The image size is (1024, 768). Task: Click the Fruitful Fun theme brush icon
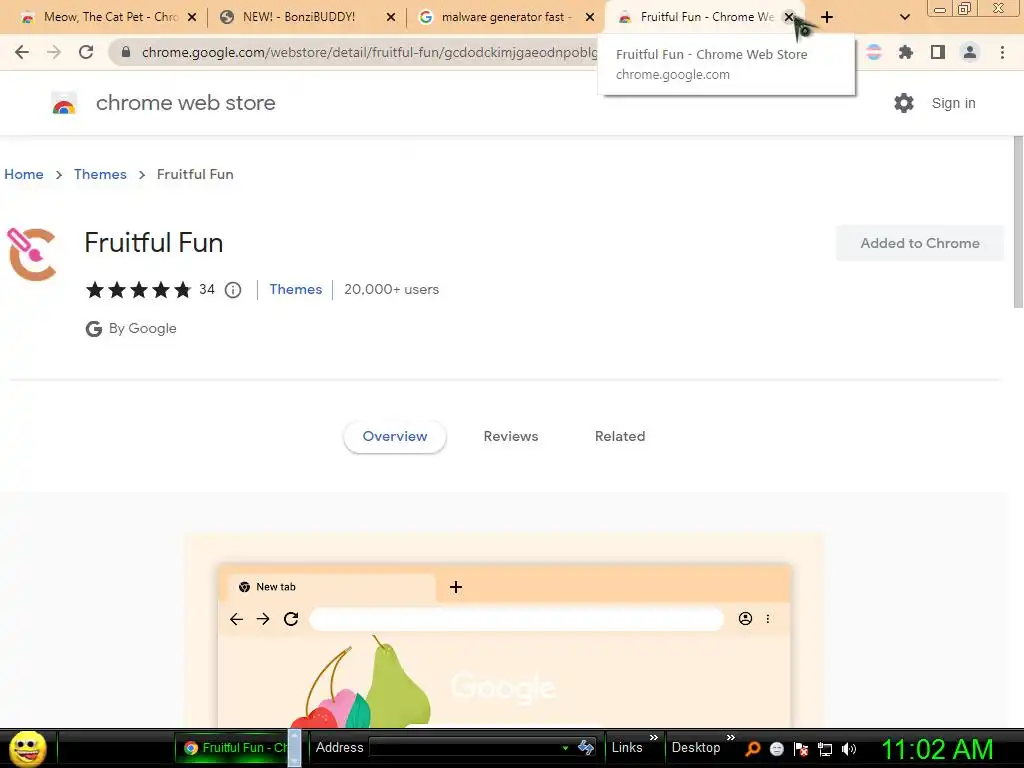(31, 254)
